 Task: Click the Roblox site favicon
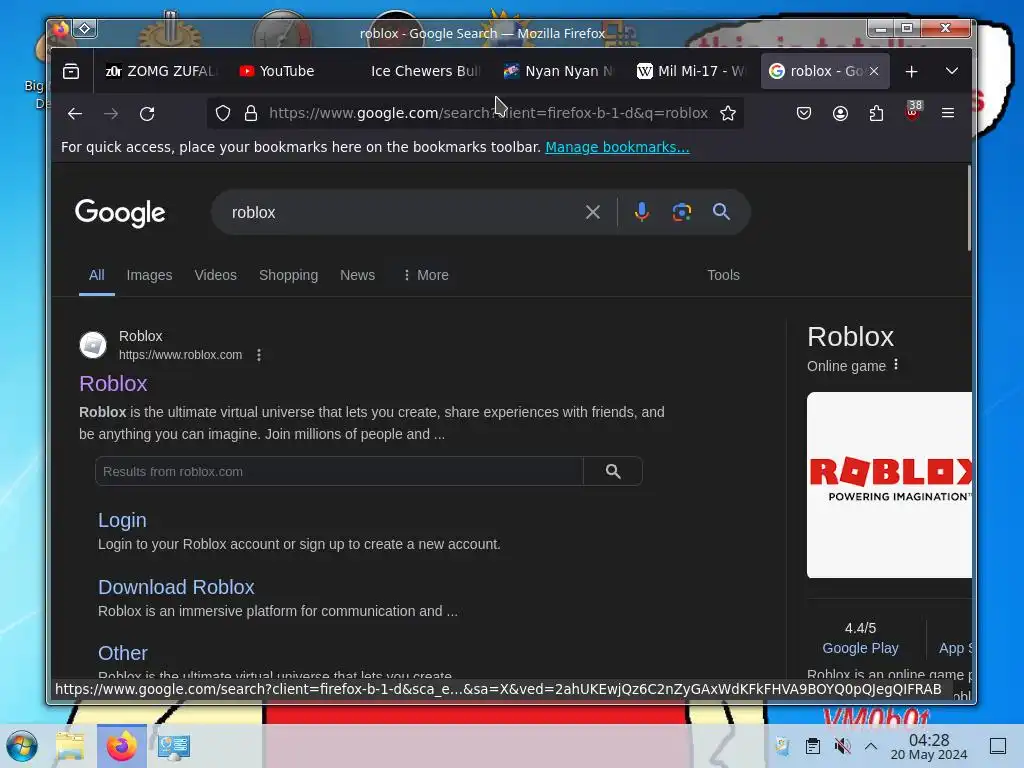click(x=93, y=345)
